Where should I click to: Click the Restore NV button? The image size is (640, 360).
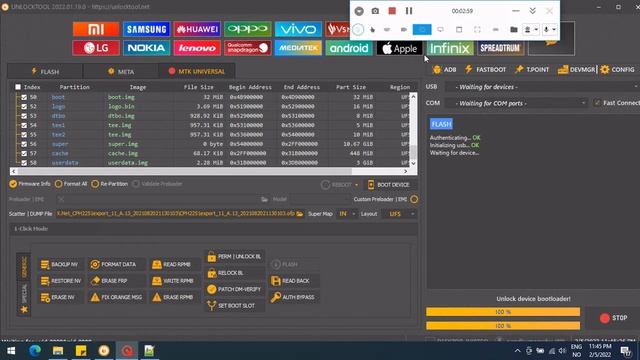61,281
